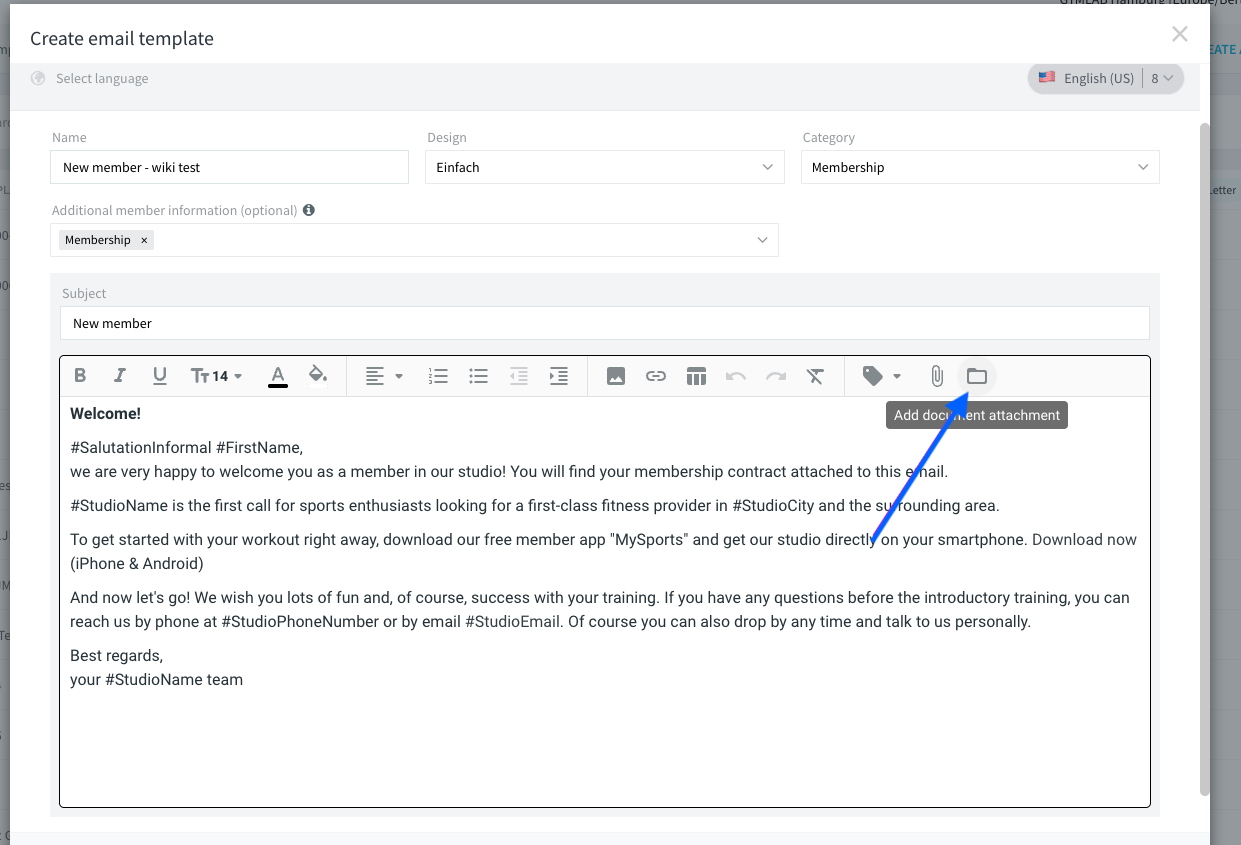This screenshot has height=845, width=1241.
Task: Click the Name field with wiki test
Action: tap(229, 167)
